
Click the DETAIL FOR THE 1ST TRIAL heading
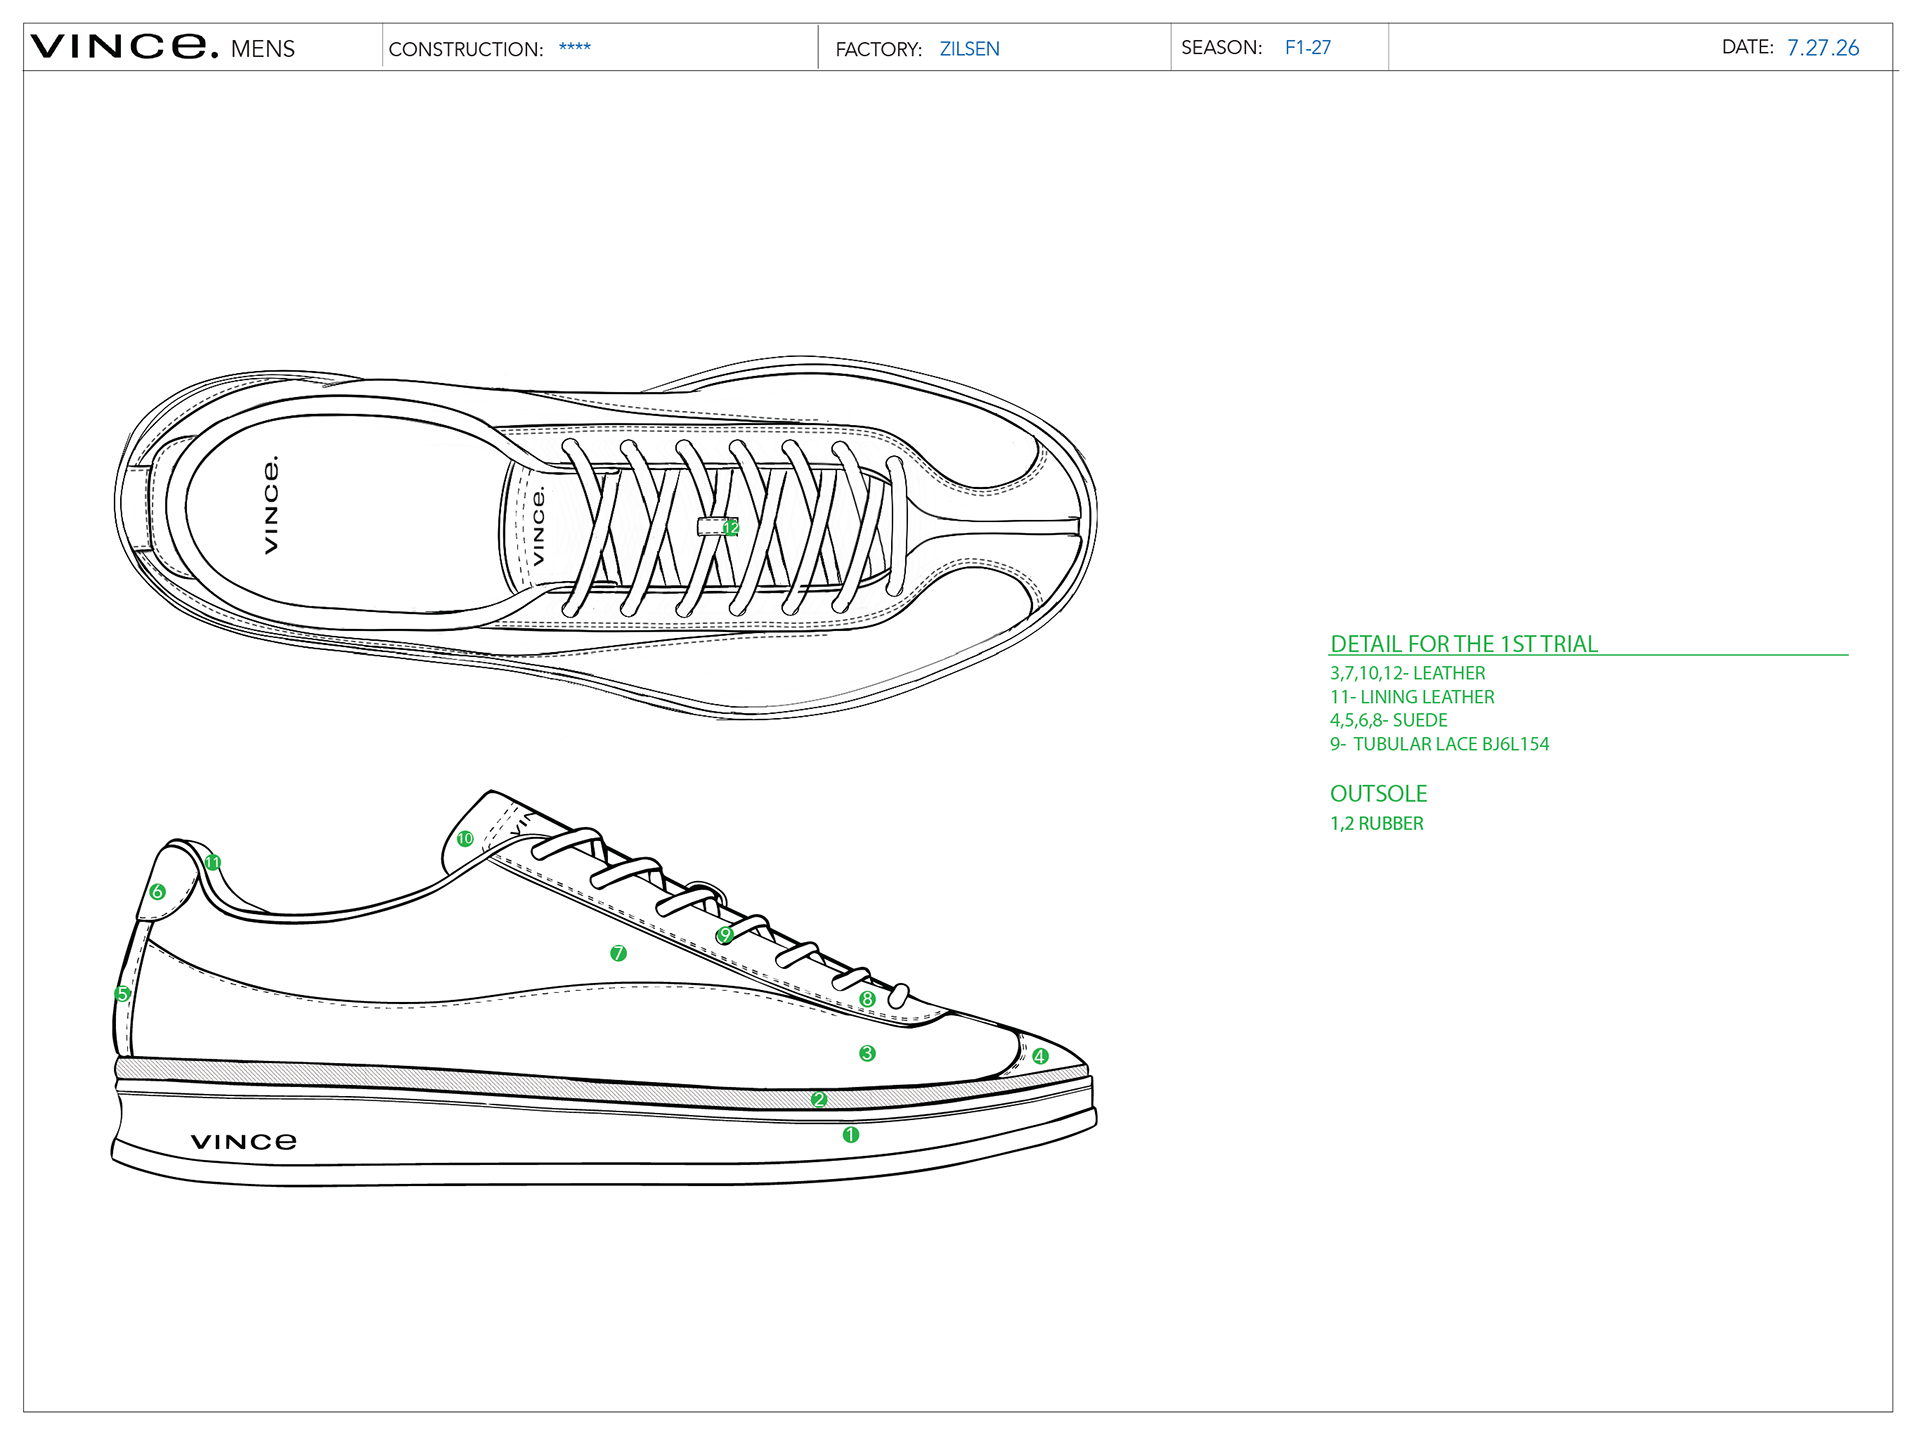pos(1464,644)
